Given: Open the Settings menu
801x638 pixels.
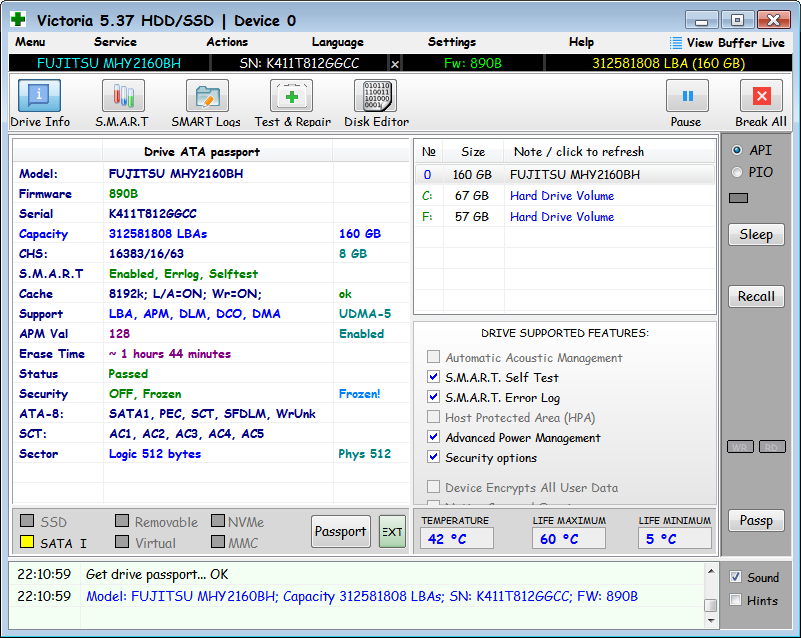Looking at the screenshot, I should click(452, 42).
